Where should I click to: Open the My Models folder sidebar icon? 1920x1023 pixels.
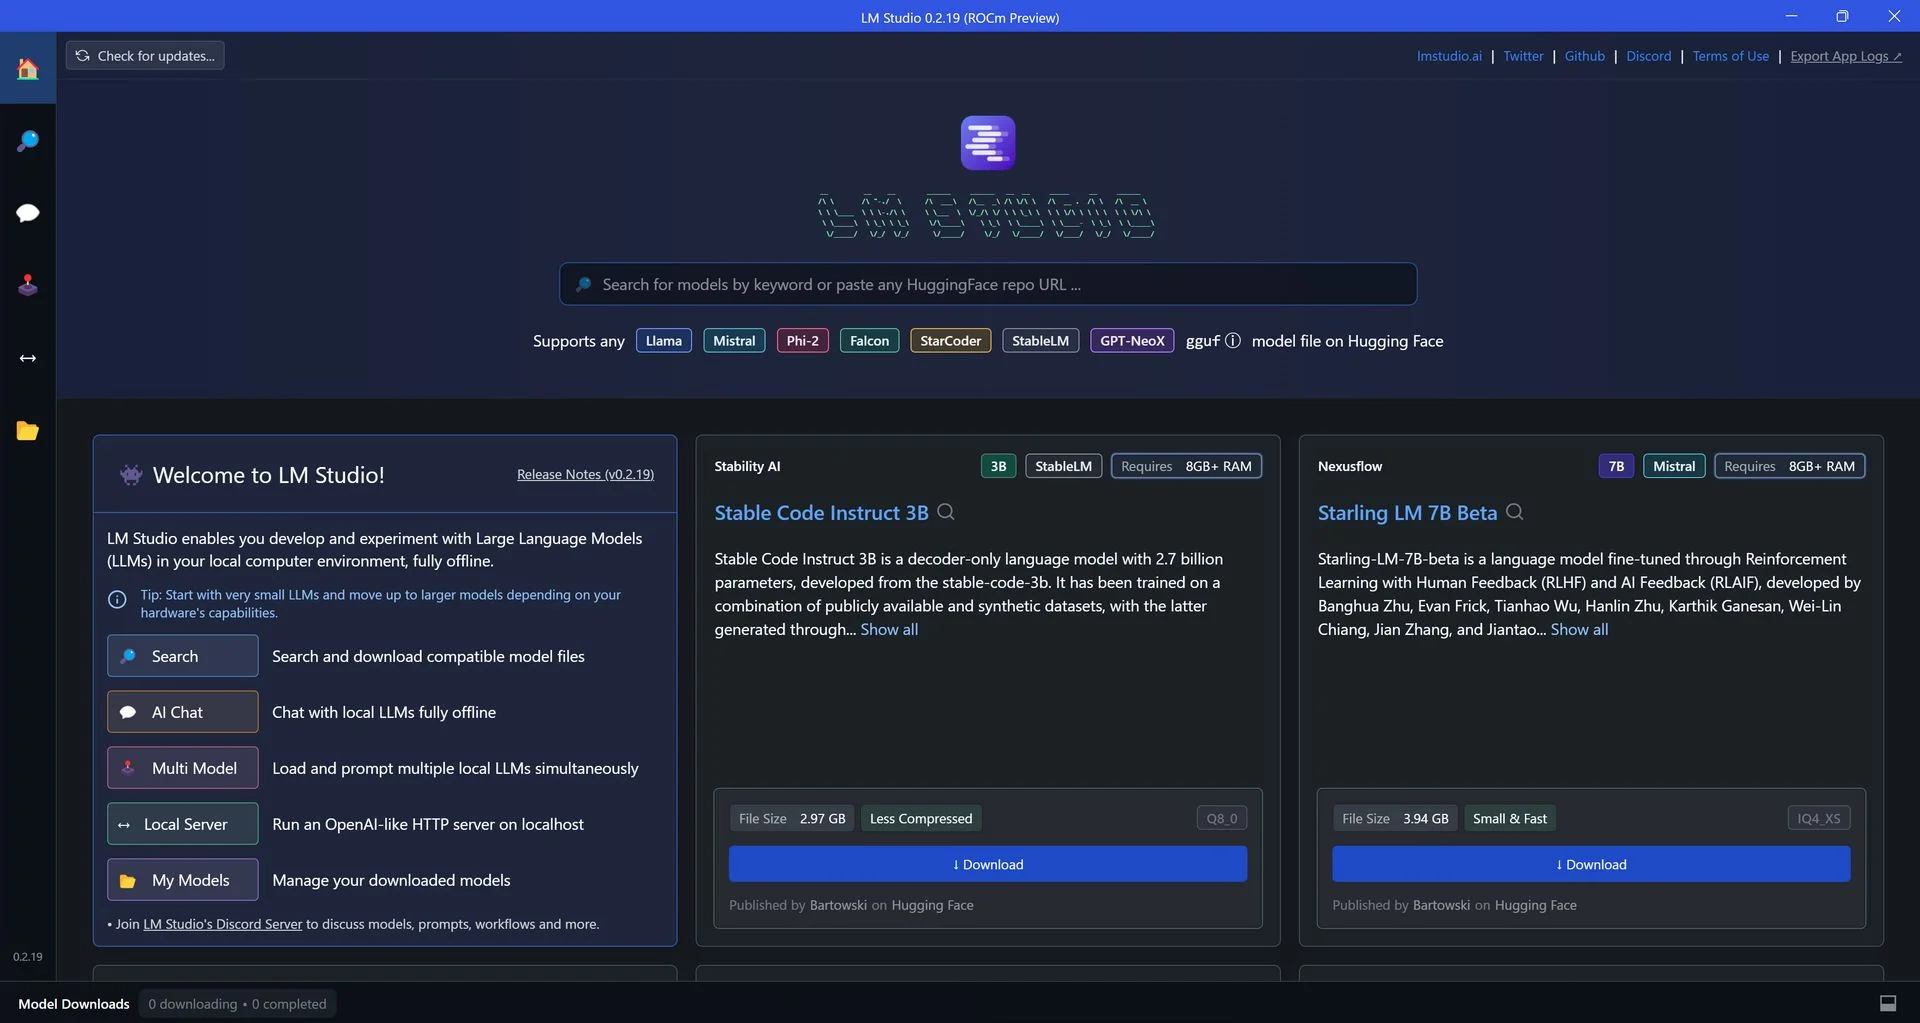pos(28,430)
